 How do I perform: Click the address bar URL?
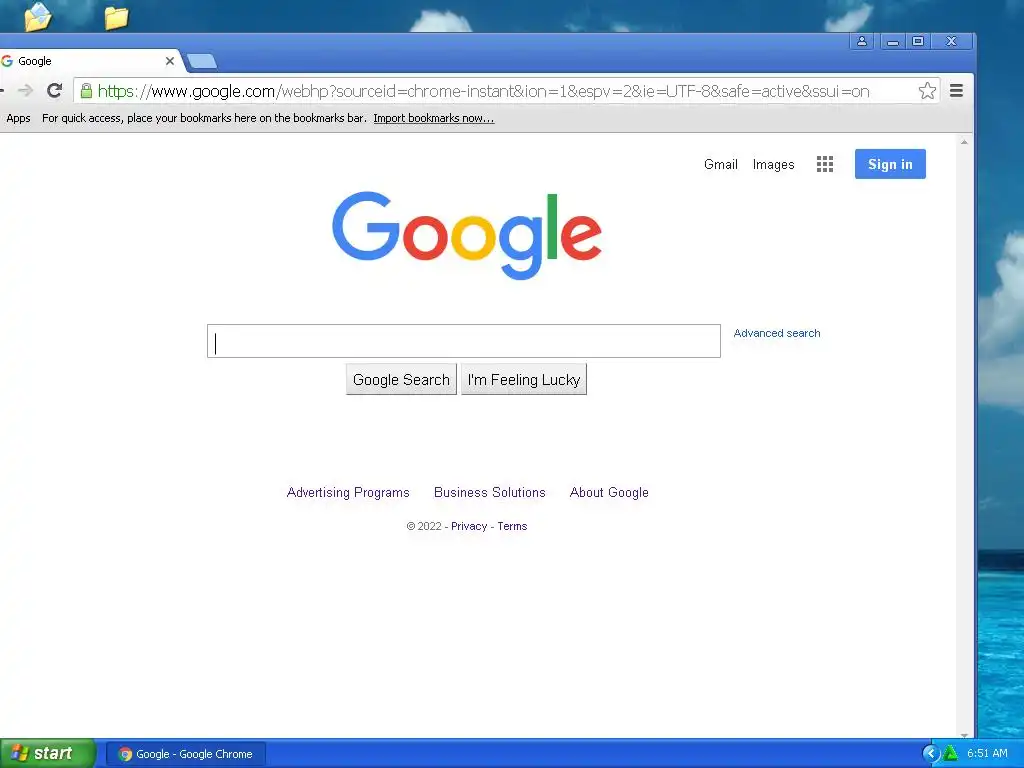pos(483,91)
